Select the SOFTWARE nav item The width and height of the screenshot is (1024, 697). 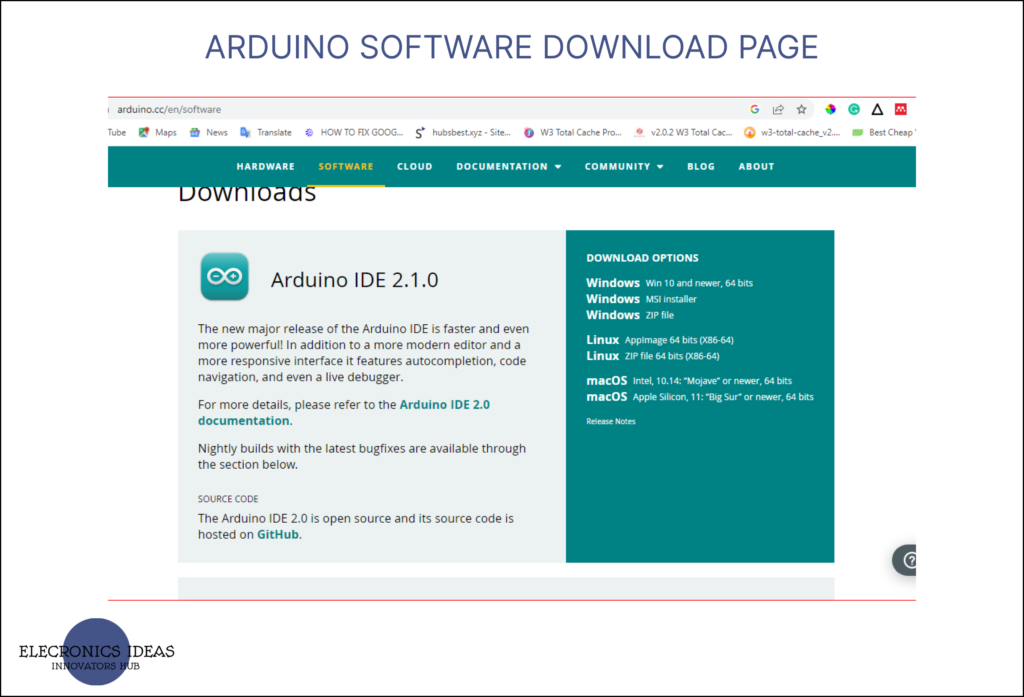[346, 167]
